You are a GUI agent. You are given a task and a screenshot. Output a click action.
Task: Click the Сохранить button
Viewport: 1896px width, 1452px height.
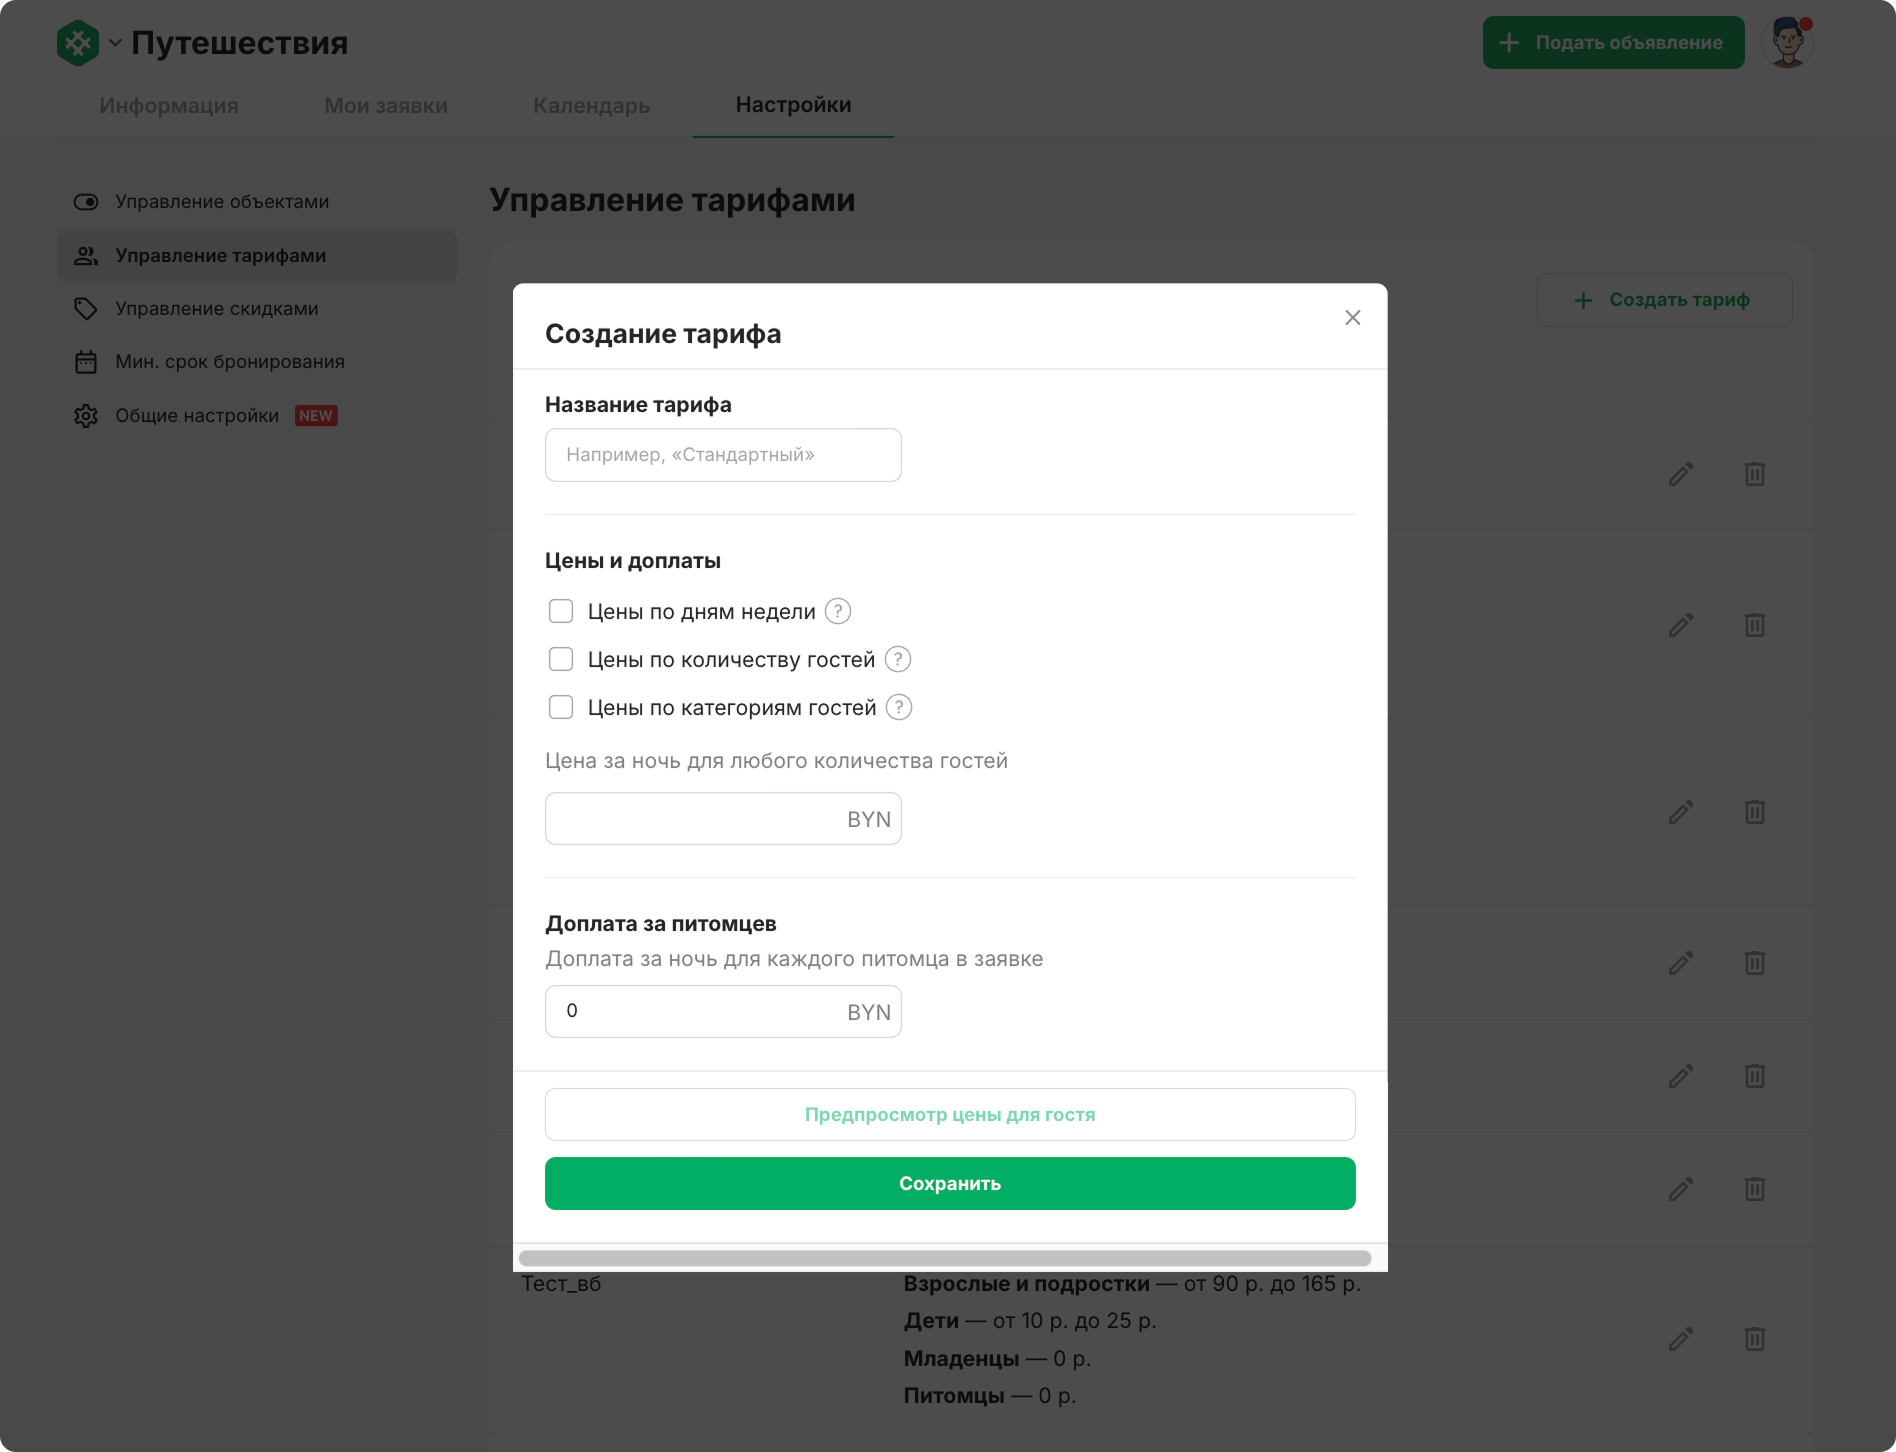click(x=950, y=1184)
